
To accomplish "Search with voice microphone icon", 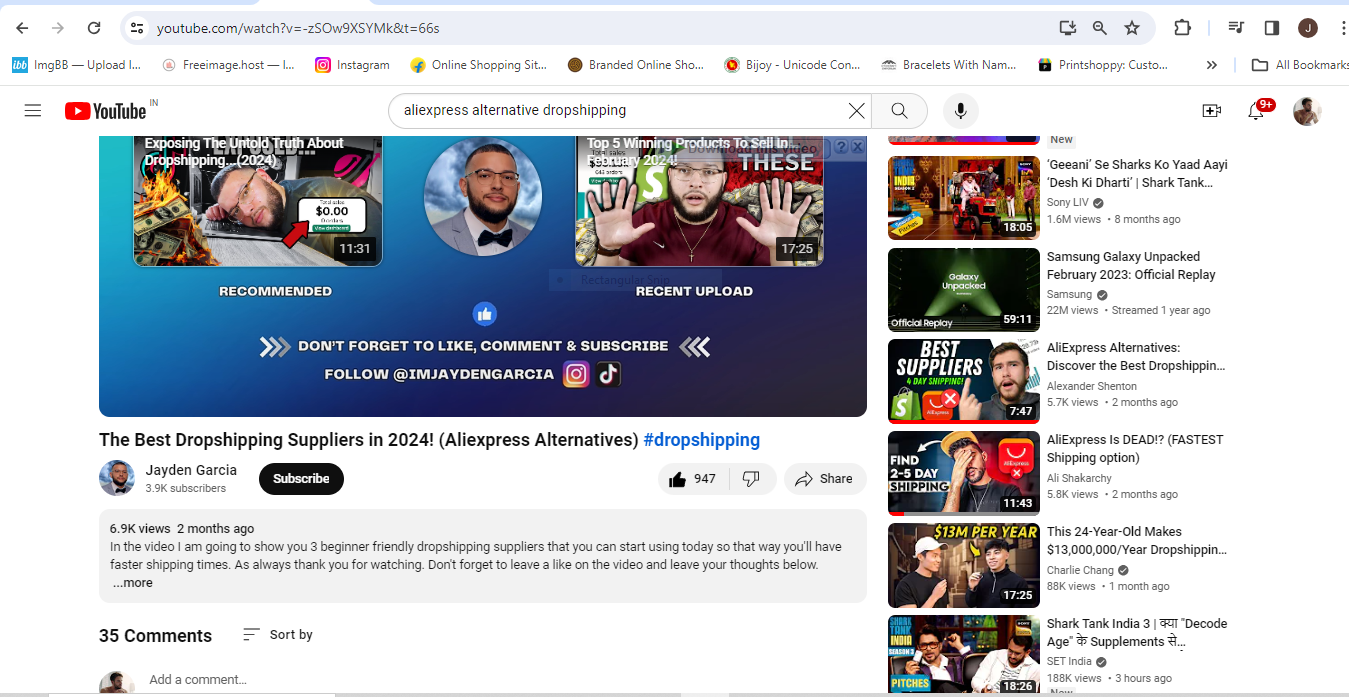I will click(x=960, y=111).
